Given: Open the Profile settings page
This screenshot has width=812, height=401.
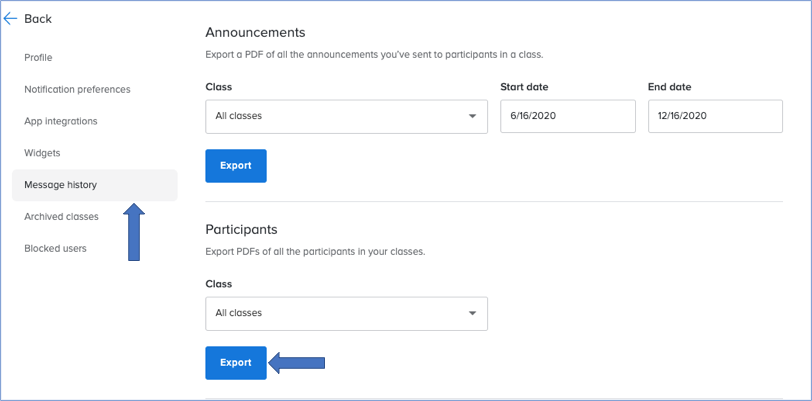Looking at the screenshot, I should click(38, 58).
